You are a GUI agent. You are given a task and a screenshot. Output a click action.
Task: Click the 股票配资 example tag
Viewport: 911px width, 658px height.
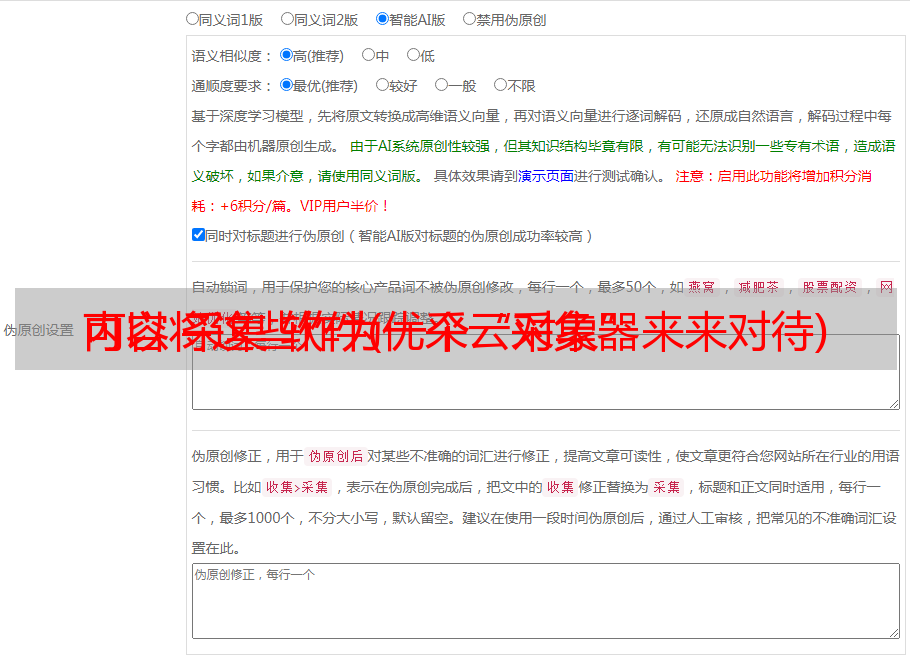click(x=830, y=287)
